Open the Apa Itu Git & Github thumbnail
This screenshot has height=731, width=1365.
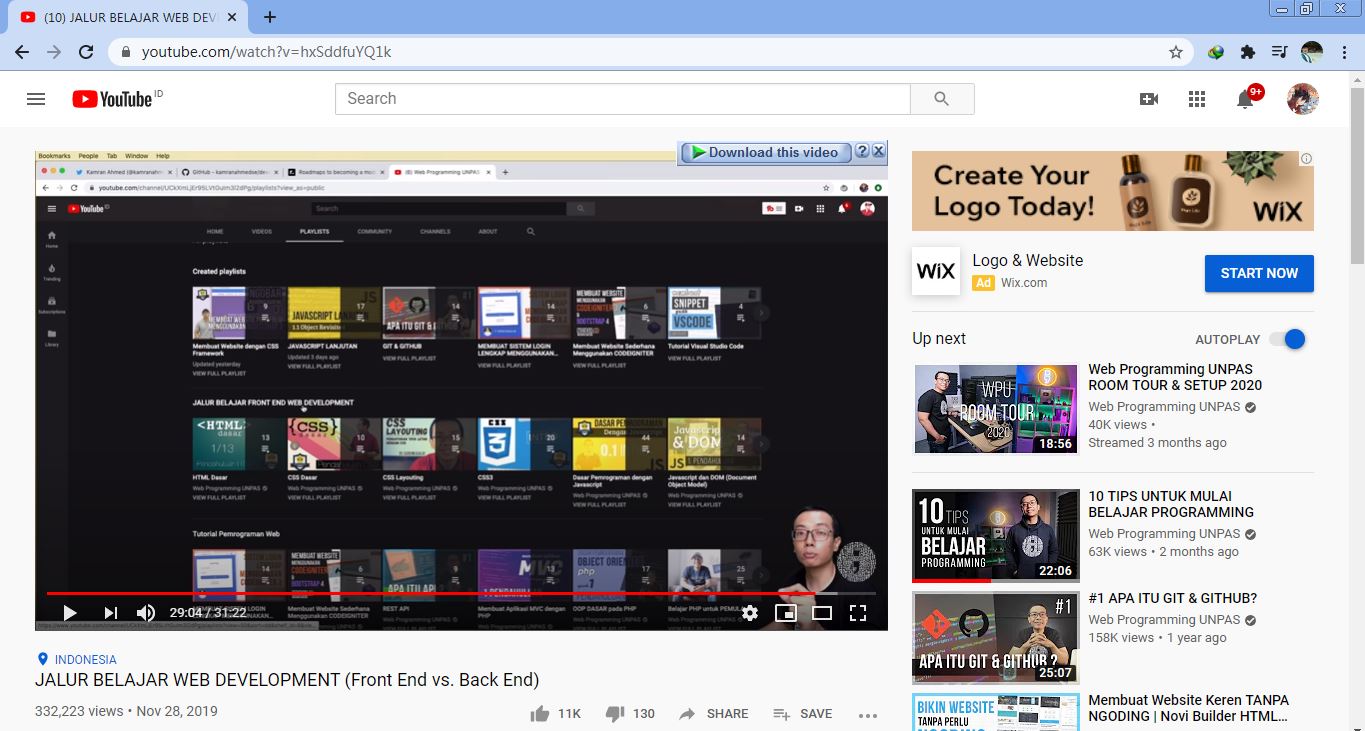[996, 637]
